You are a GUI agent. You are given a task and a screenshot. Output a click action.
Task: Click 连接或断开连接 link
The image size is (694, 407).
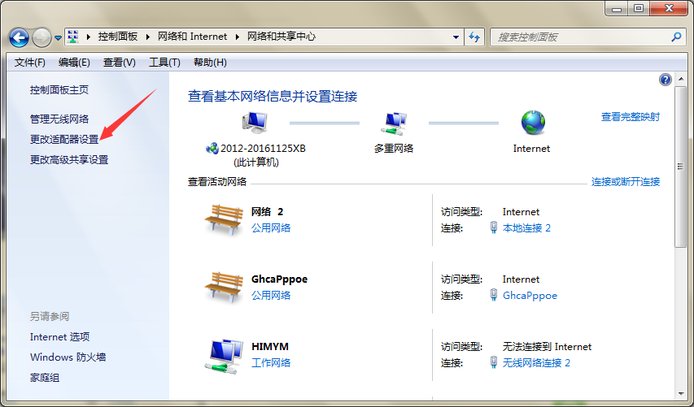625,181
